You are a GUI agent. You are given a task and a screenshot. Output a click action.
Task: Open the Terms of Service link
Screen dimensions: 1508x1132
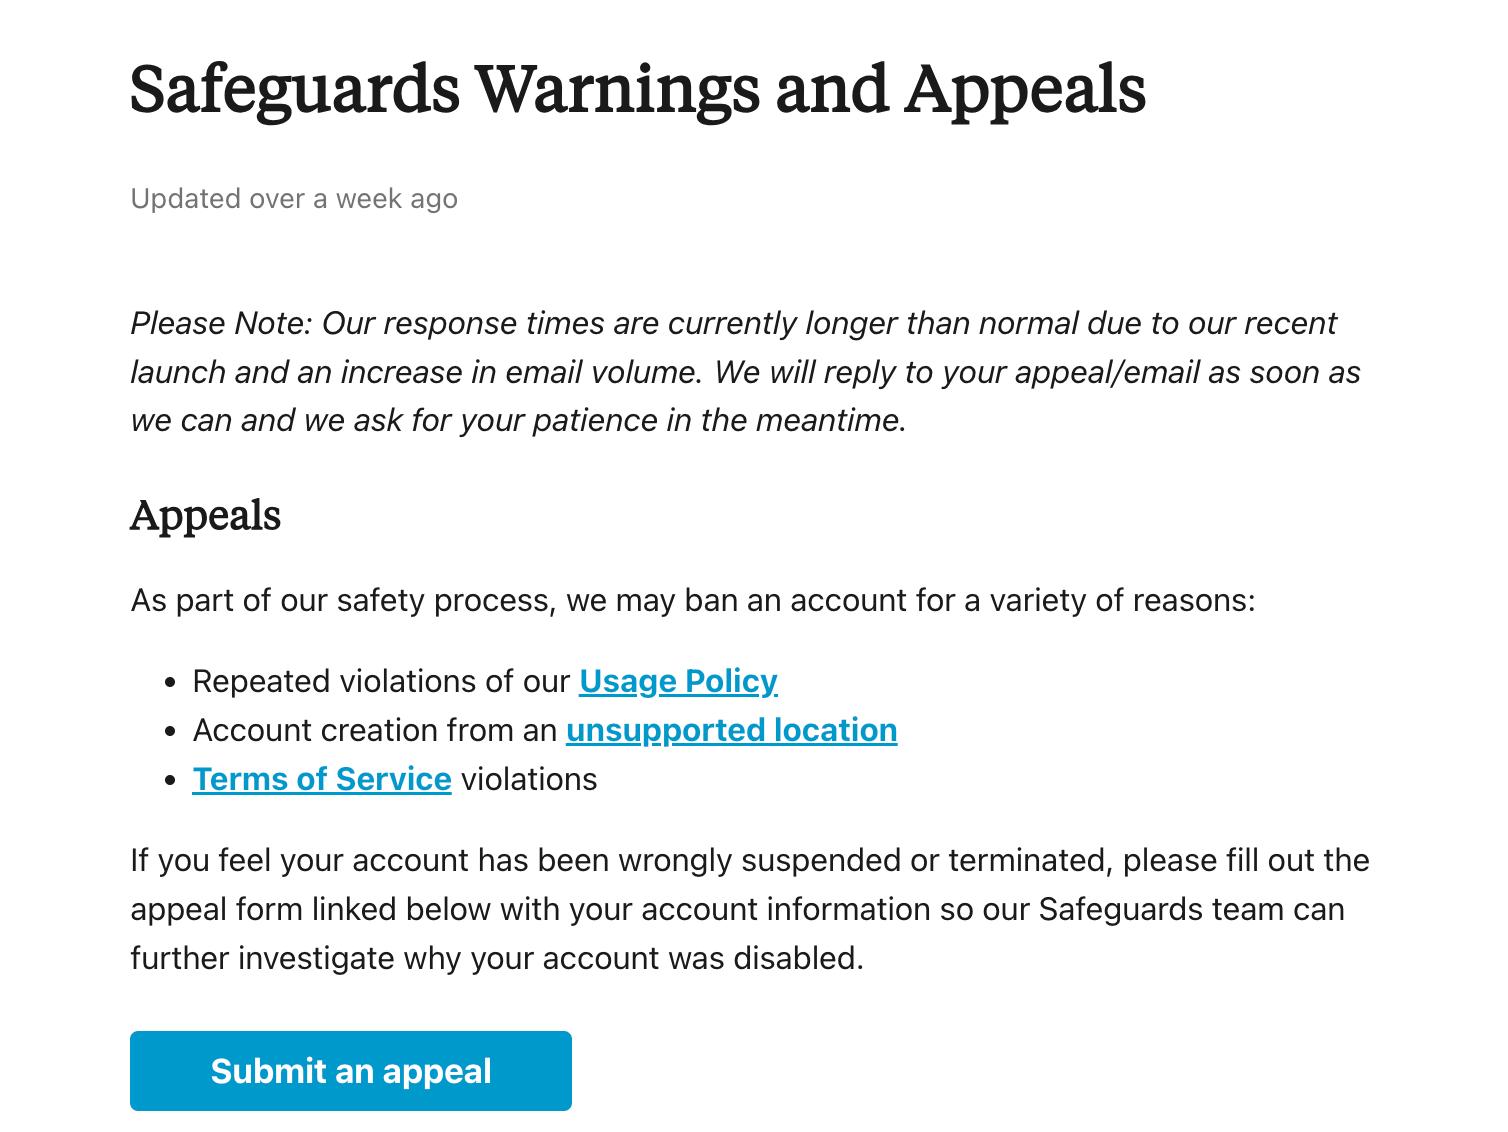click(321, 779)
